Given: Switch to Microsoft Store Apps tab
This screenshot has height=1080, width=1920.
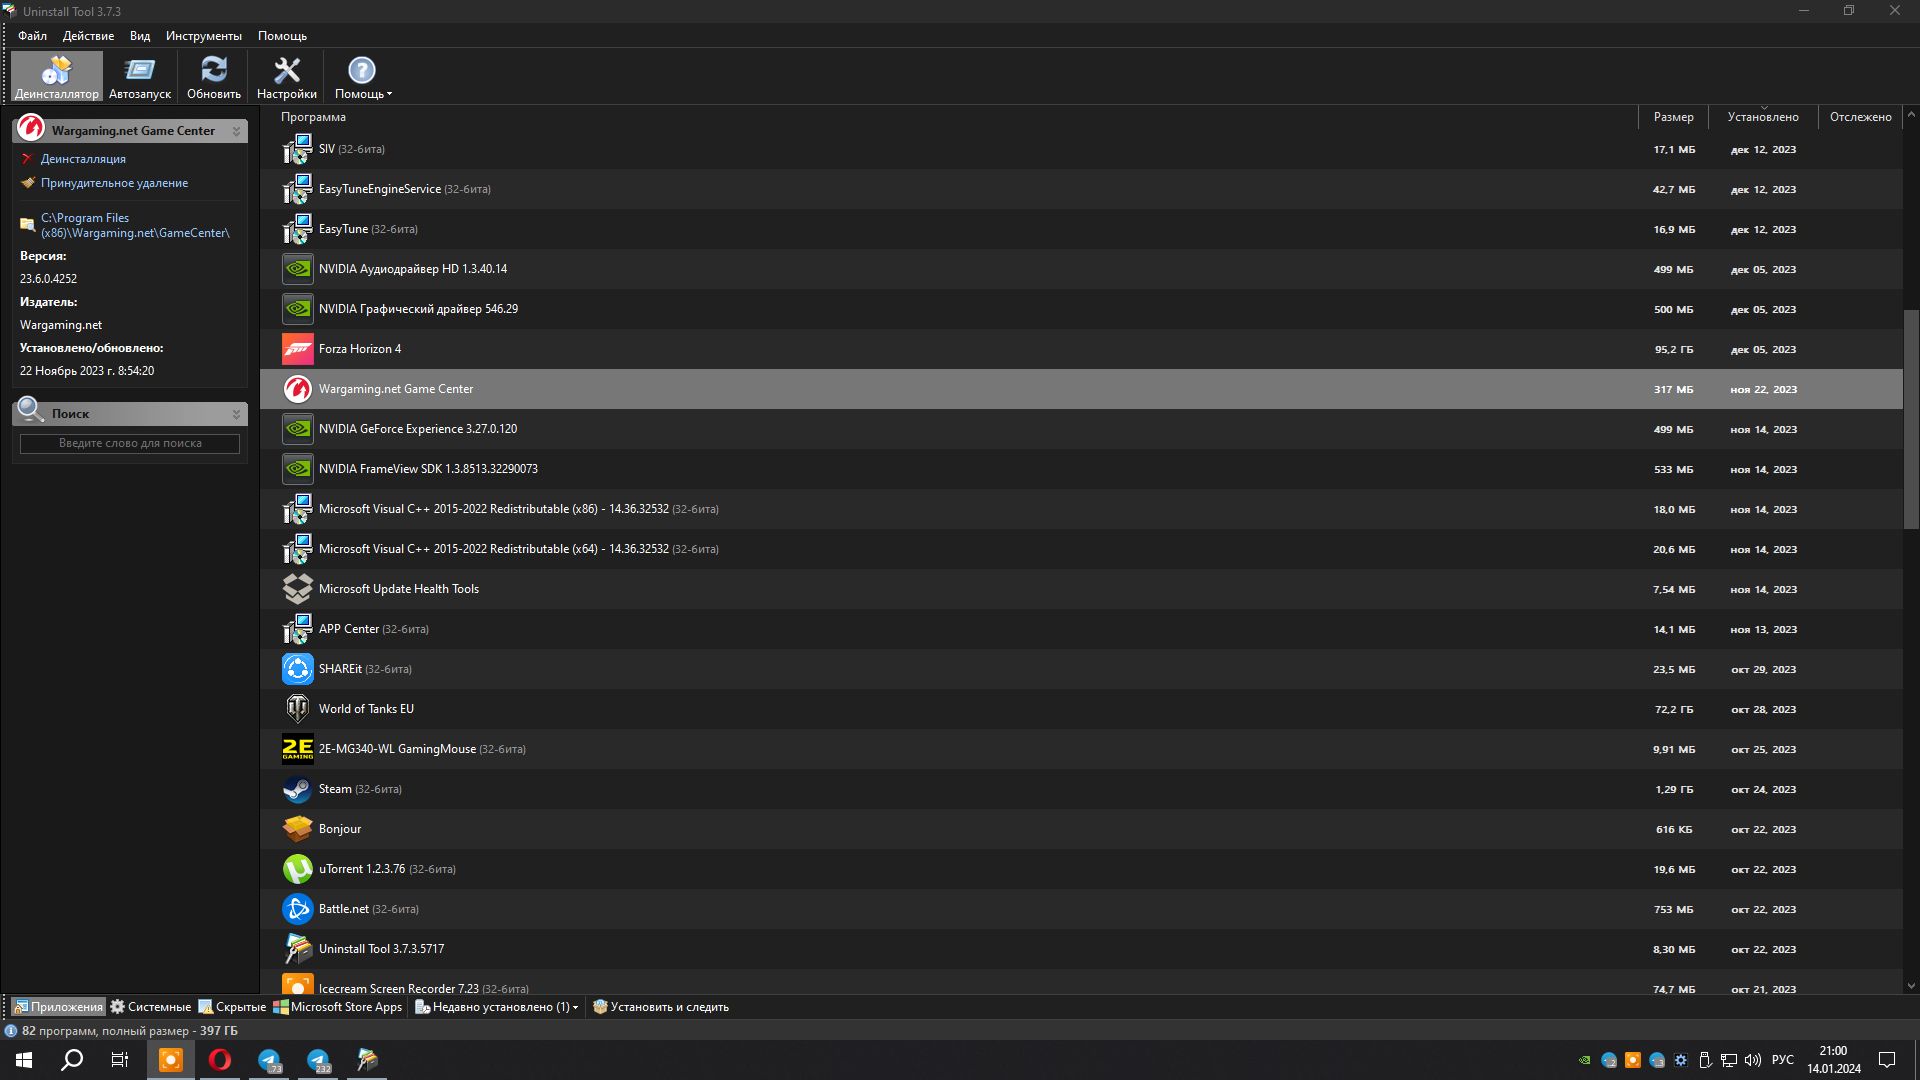Looking at the screenshot, I should (x=338, y=1007).
